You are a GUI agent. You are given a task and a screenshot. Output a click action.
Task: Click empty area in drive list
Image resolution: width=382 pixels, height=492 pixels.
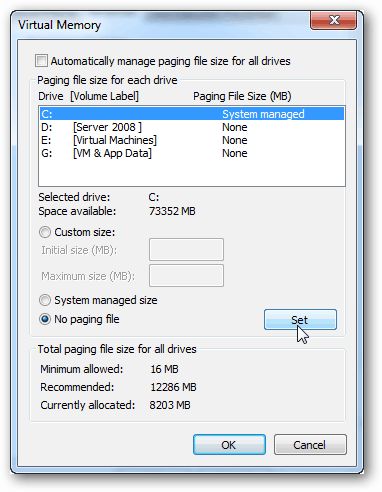click(192, 173)
